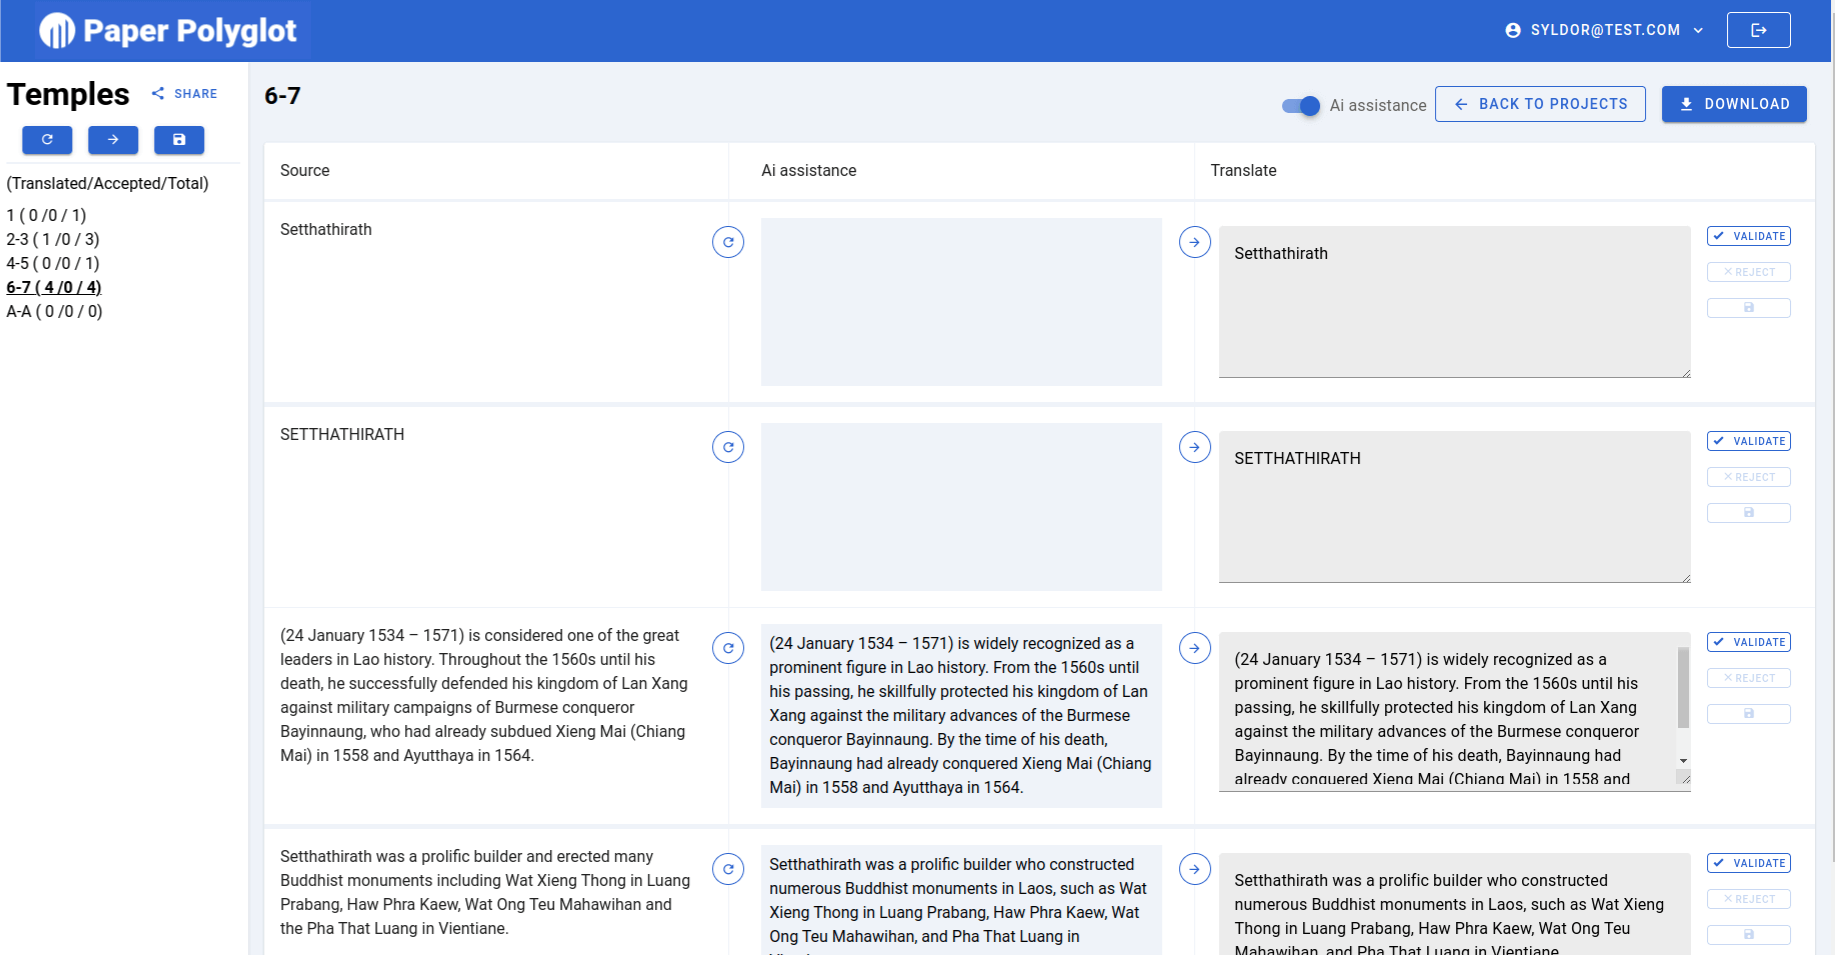This screenshot has height=955, width=1835.
Task: Share the Temples project
Action: [185, 94]
